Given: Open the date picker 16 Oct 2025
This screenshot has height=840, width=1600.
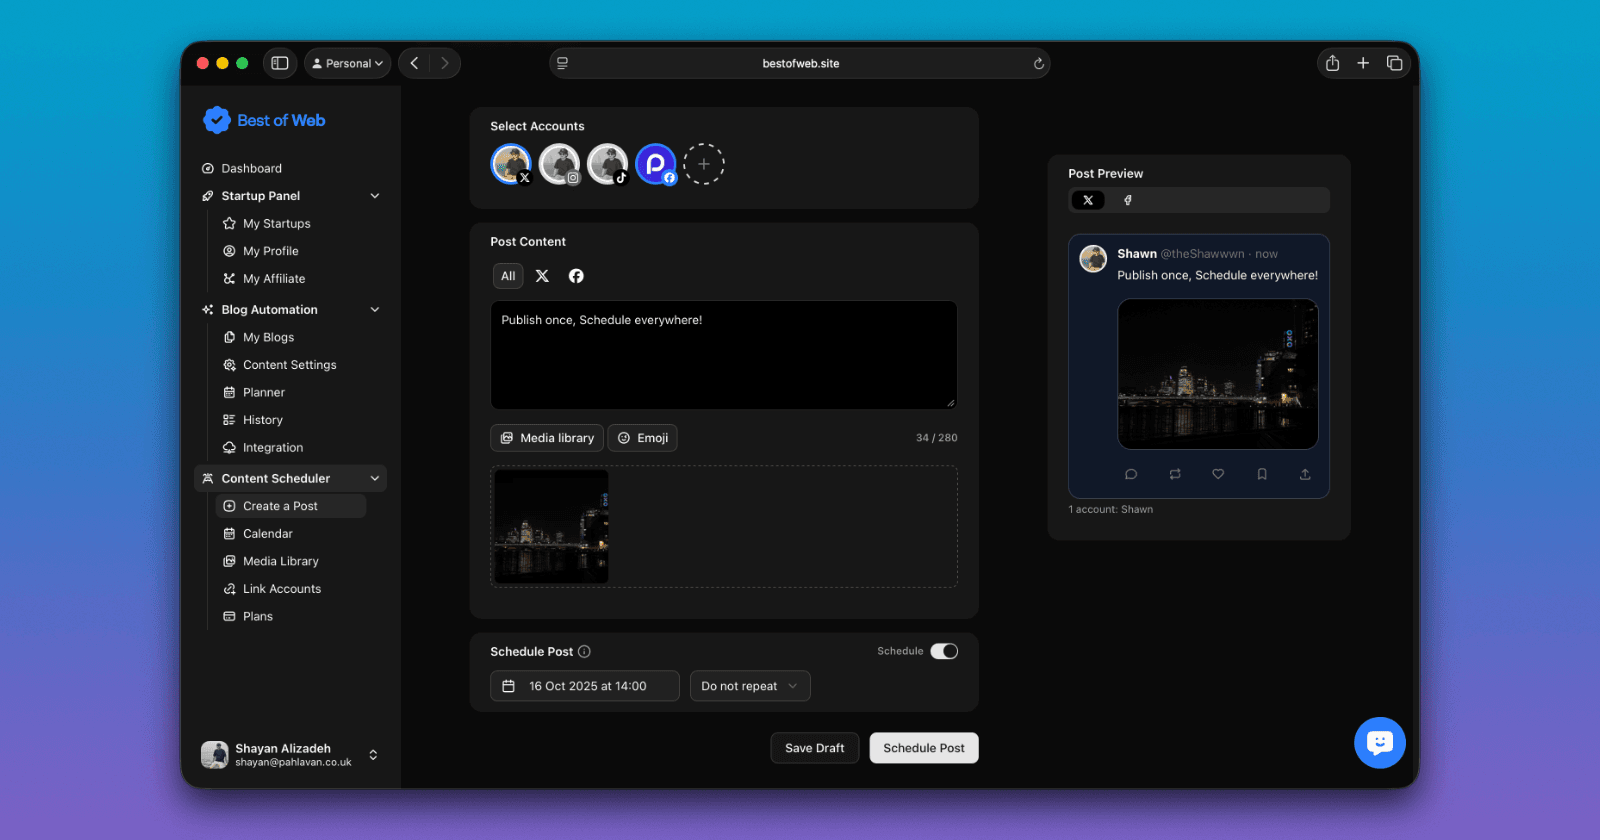Looking at the screenshot, I should tap(585, 686).
